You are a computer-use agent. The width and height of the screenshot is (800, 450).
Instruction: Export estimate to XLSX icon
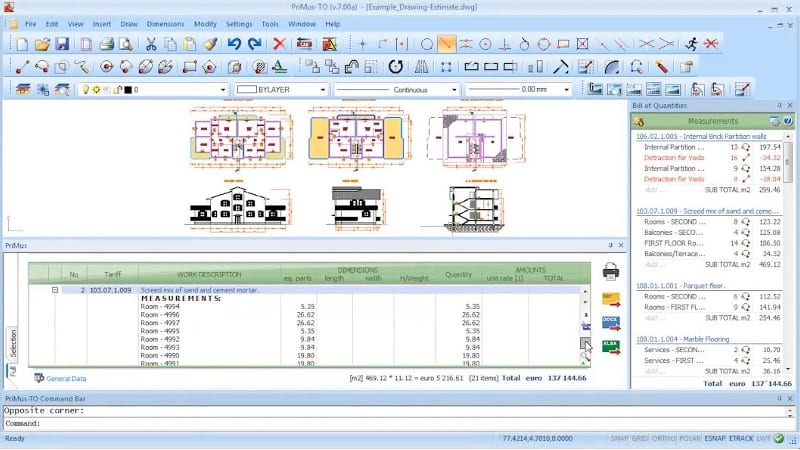[611, 347]
